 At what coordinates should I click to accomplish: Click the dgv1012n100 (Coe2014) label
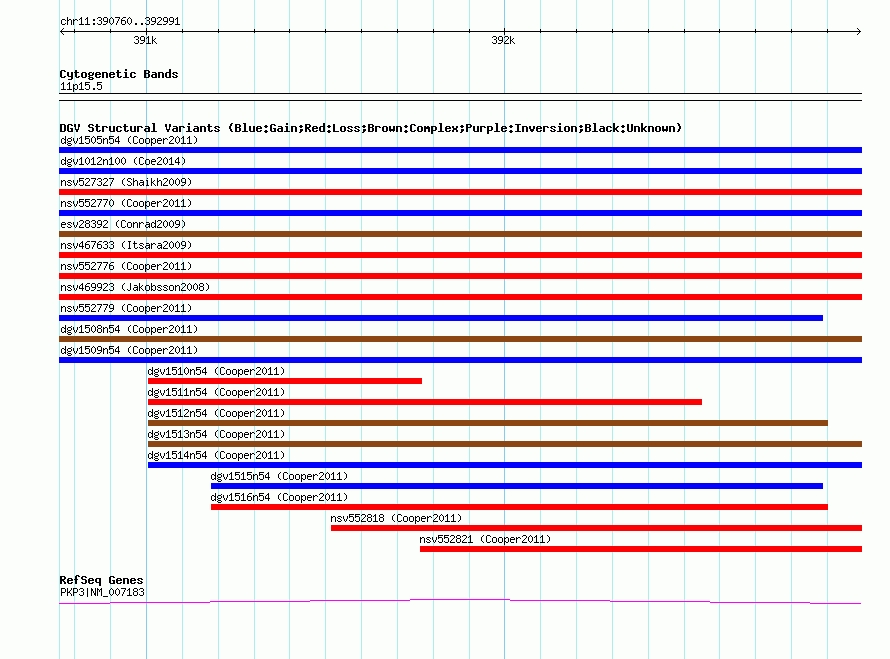pyautogui.click(x=123, y=161)
